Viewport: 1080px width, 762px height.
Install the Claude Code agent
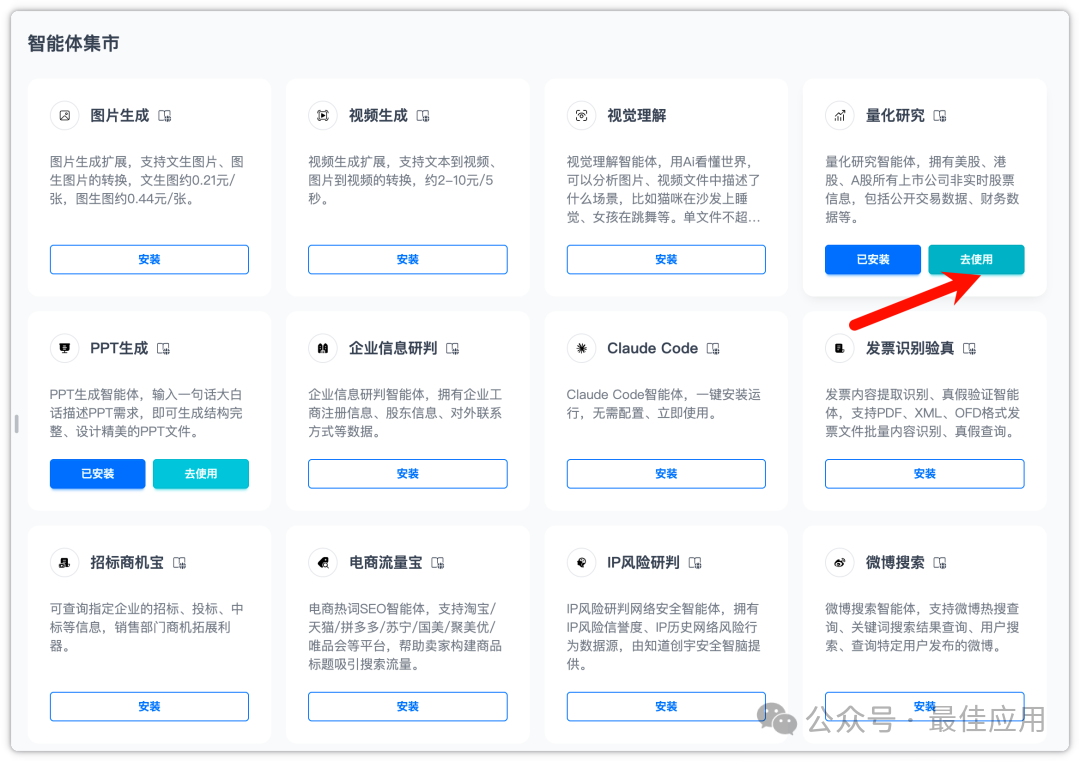point(666,474)
